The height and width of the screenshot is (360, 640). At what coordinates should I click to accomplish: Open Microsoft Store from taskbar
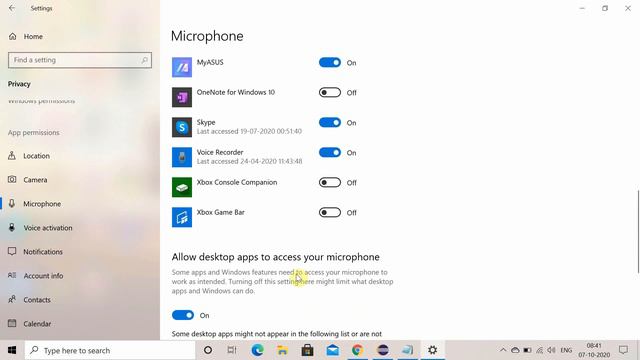[307, 350]
